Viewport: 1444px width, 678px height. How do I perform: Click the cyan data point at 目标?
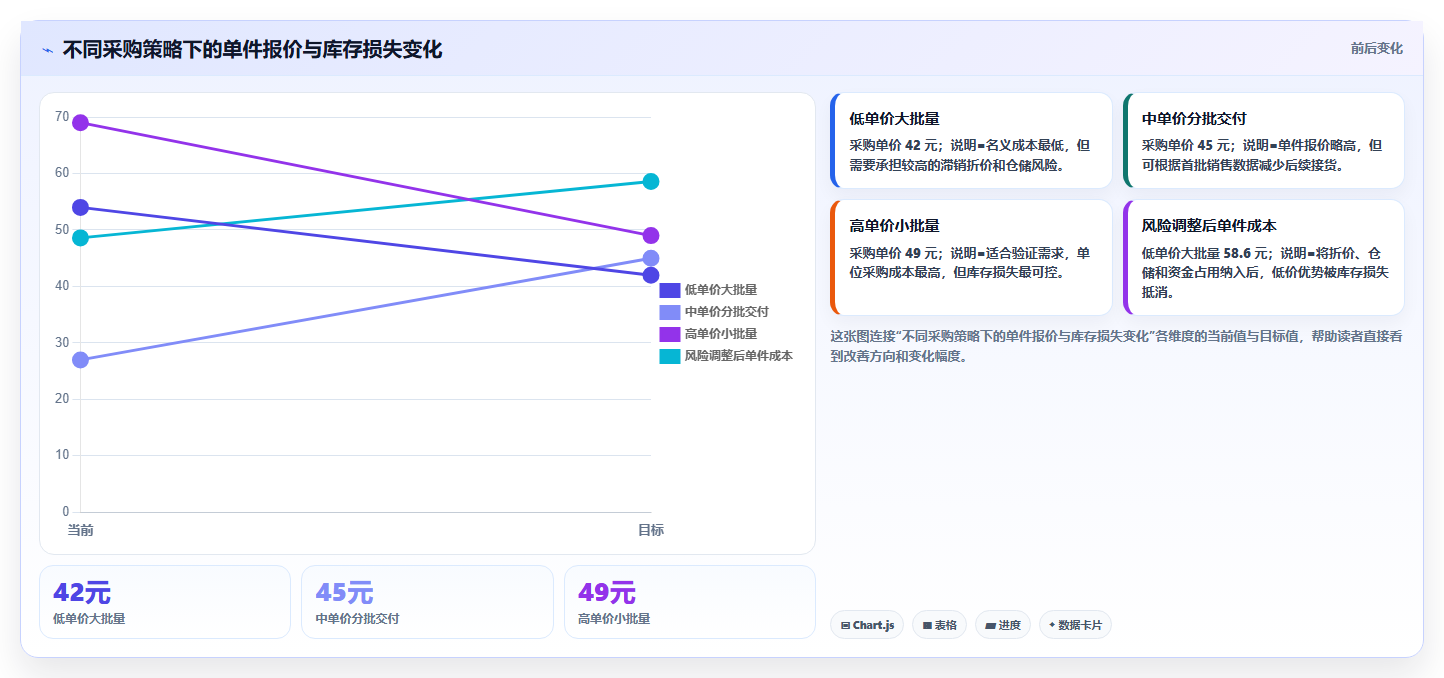[x=651, y=181]
